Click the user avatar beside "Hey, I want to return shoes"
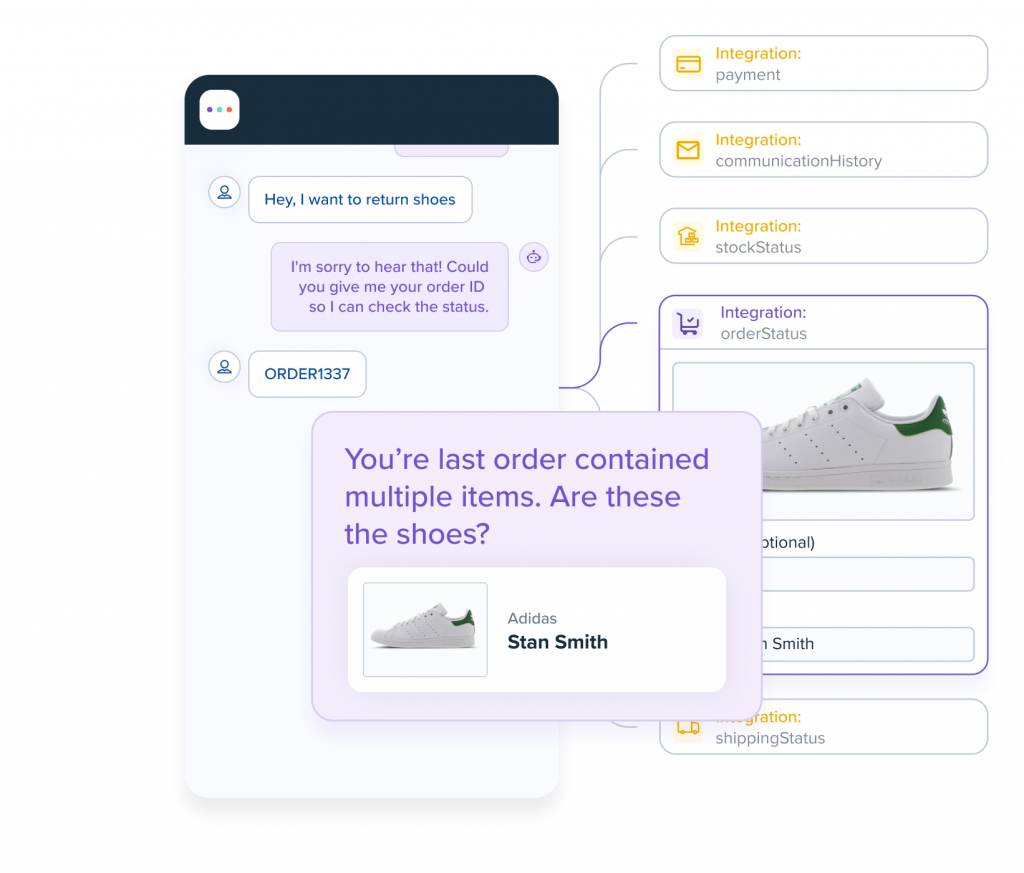Viewport: 1024px width, 873px height. point(224,193)
